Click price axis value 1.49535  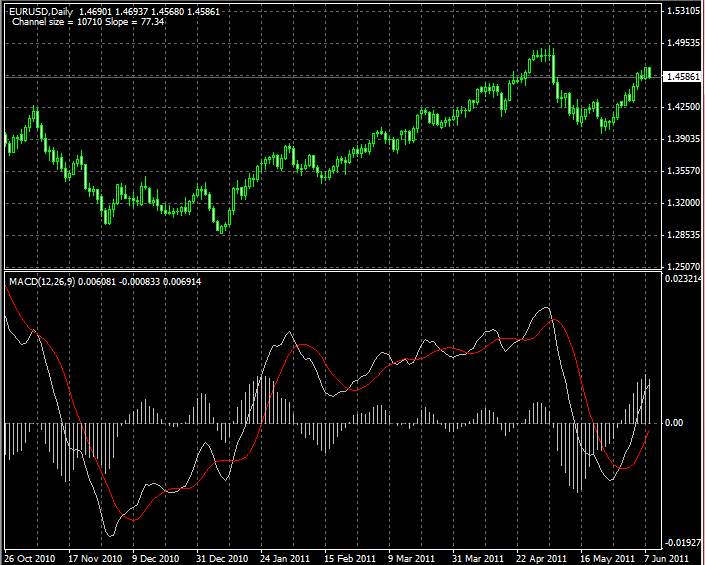coord(683,43)
